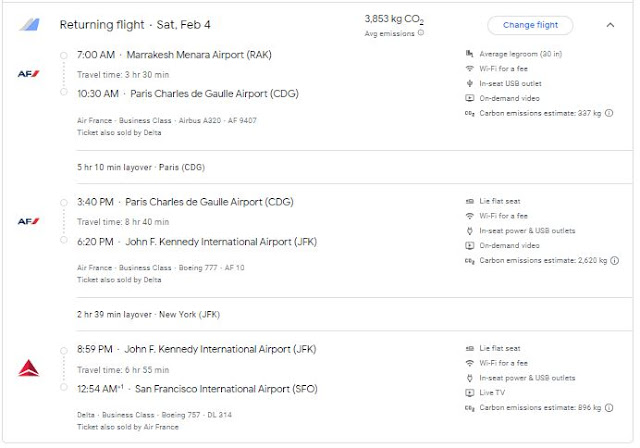Click the Live TV icon
Image resolution: width=640 pixels, height=448 pixels.
[x=470, y=393]
